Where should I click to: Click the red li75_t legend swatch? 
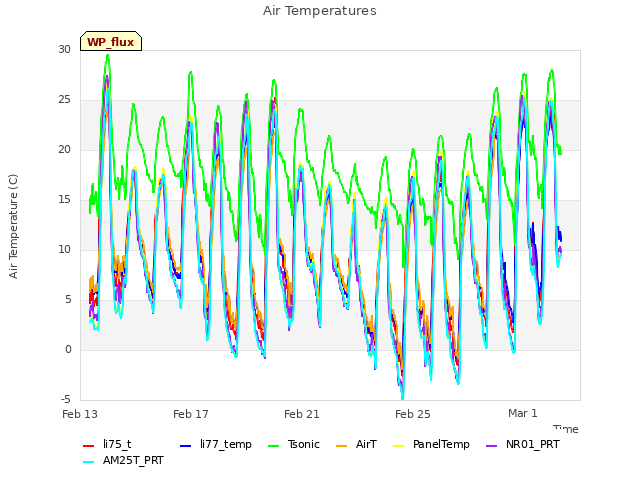pos(89,446)
